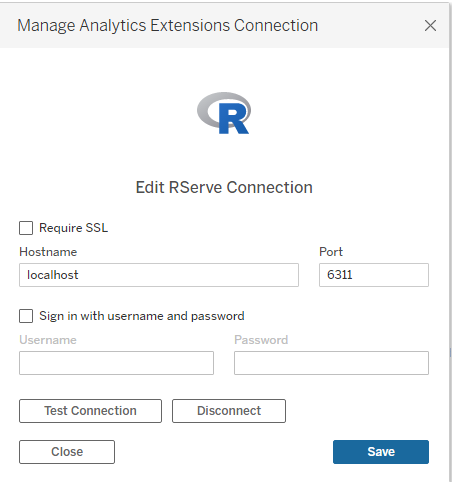Click the Disconnect button
This screenshot has height=482, width=452.
tap(229, 411)
